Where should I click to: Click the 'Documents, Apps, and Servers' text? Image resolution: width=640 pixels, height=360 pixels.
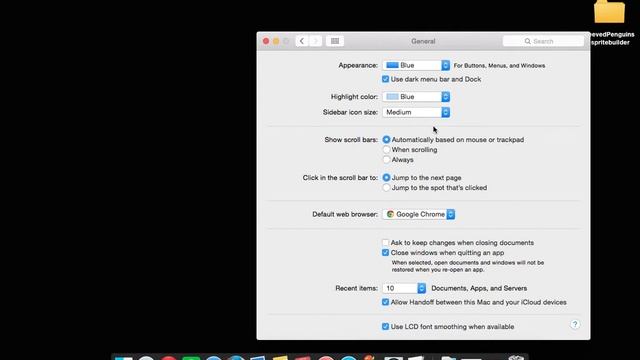pos(479,288)
